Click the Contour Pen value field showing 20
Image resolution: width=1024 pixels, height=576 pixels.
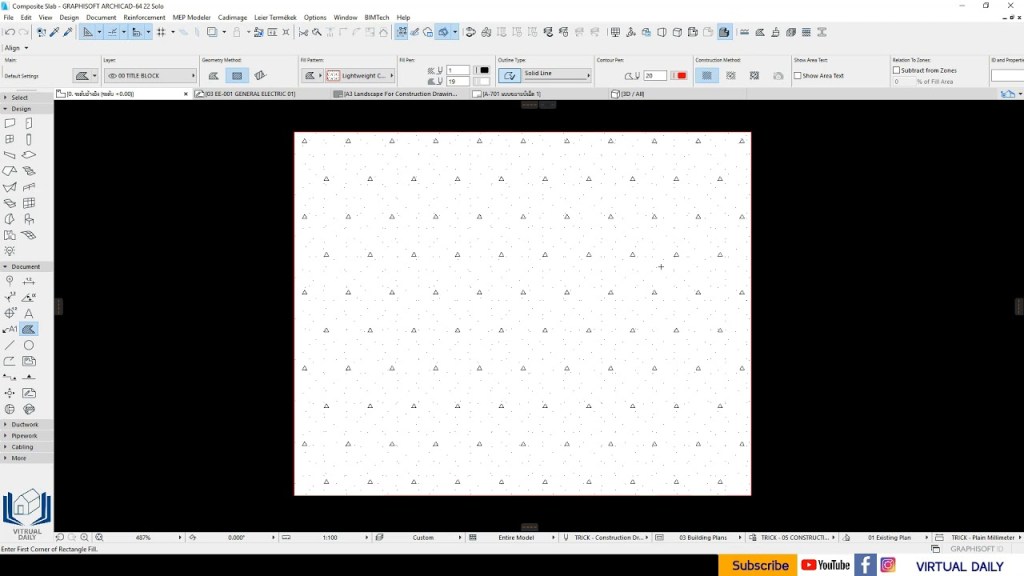pos(655,75)
